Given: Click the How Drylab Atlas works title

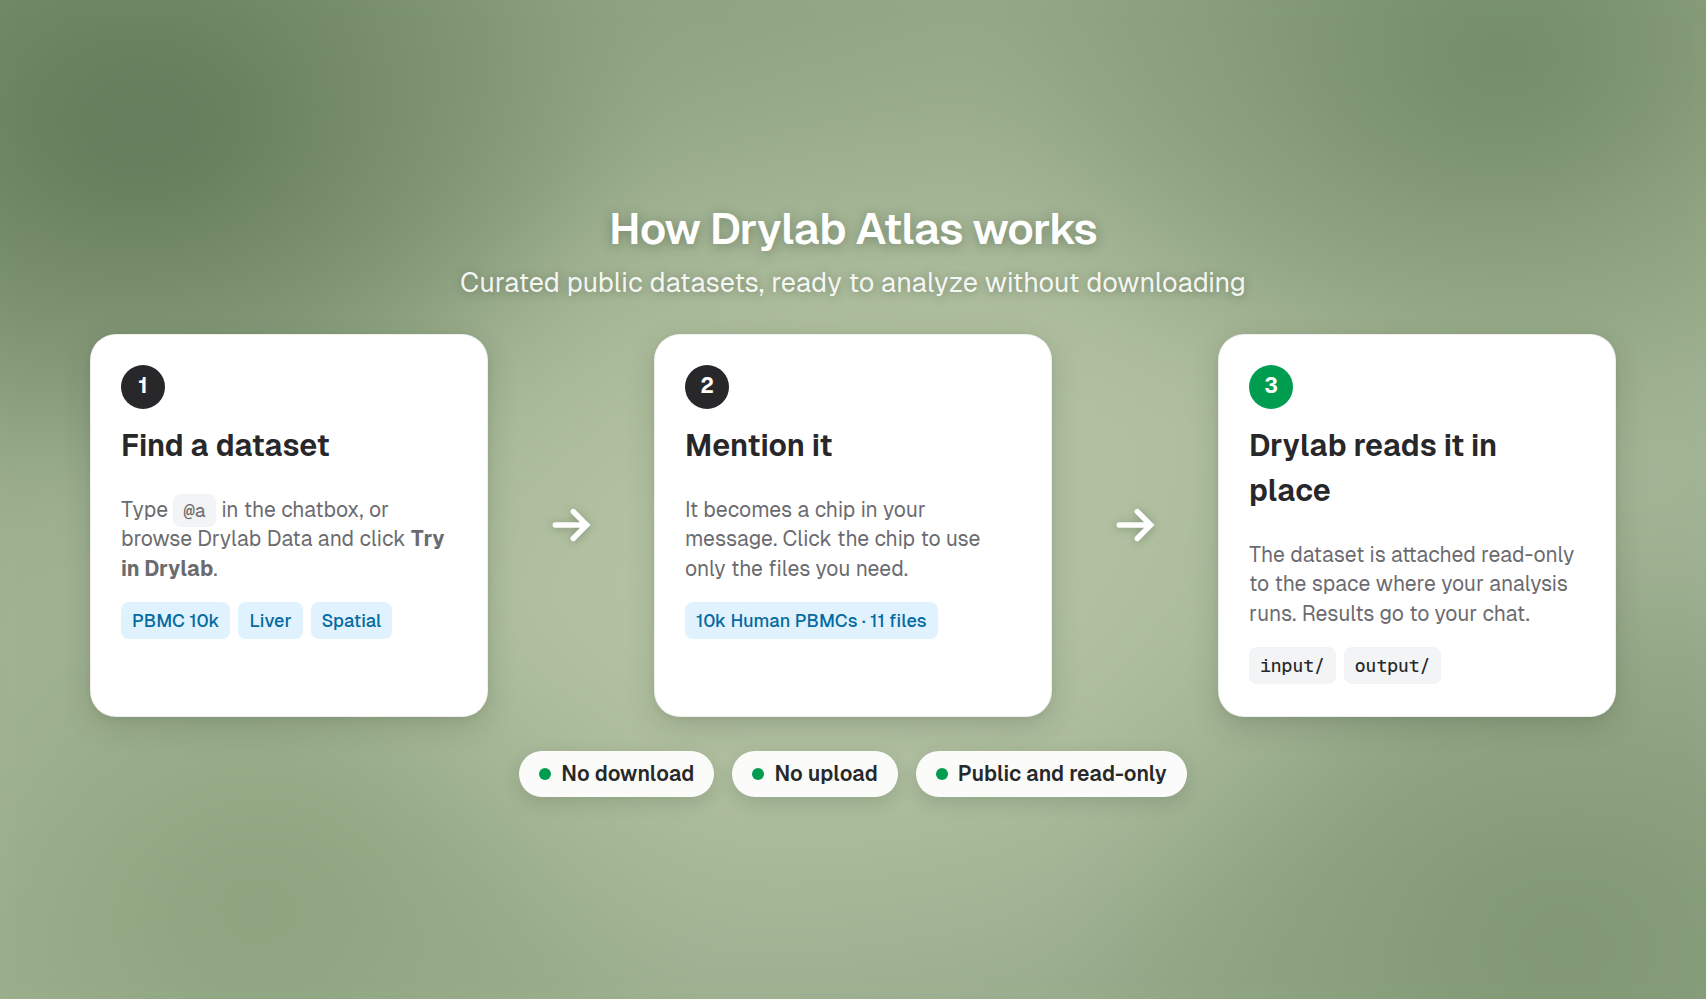Looking at the screenshot, I should [x=853, y=229].
